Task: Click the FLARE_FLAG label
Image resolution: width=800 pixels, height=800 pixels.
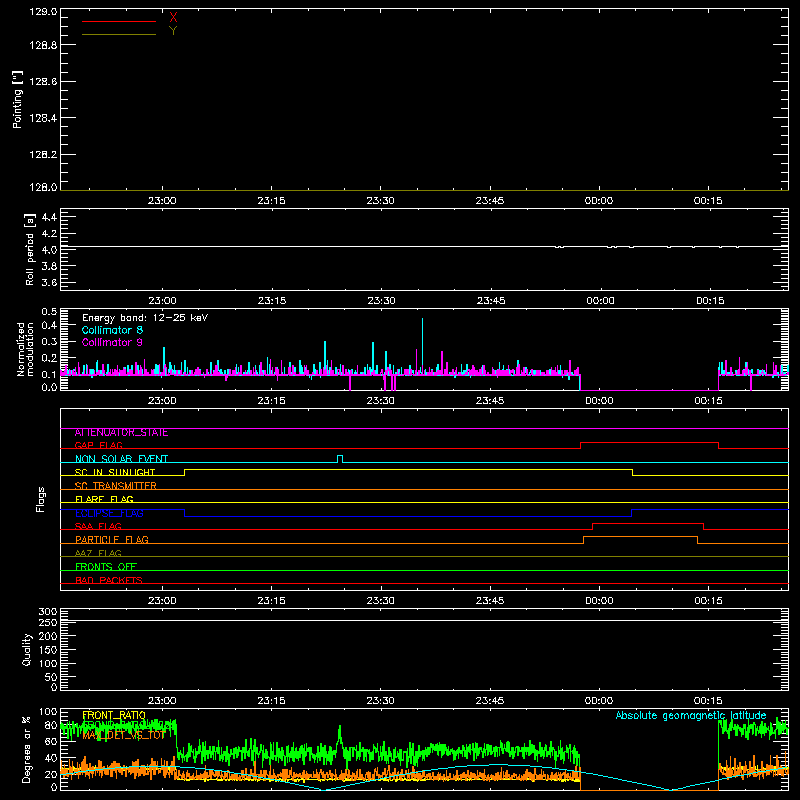Action: coord(104,499)
